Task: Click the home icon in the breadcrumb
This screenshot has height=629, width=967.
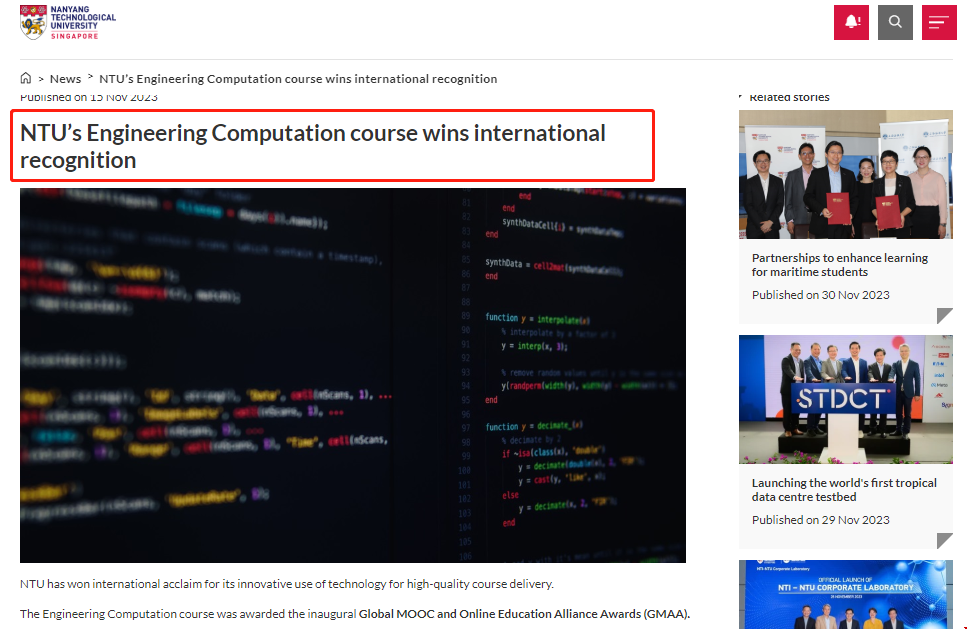Action: 26,78
